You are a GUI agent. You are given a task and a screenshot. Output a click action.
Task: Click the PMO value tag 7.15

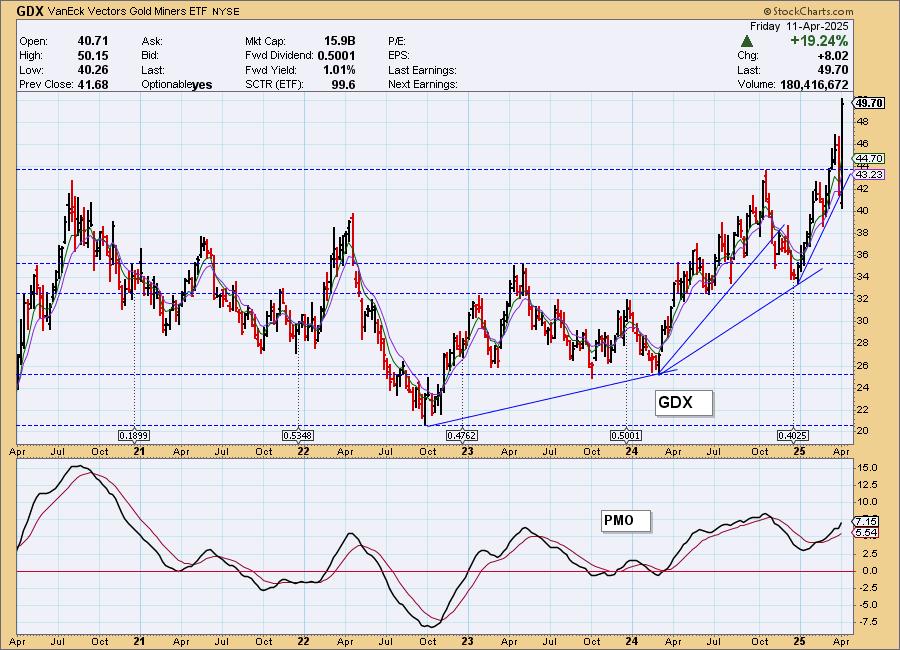coord(866,521)
